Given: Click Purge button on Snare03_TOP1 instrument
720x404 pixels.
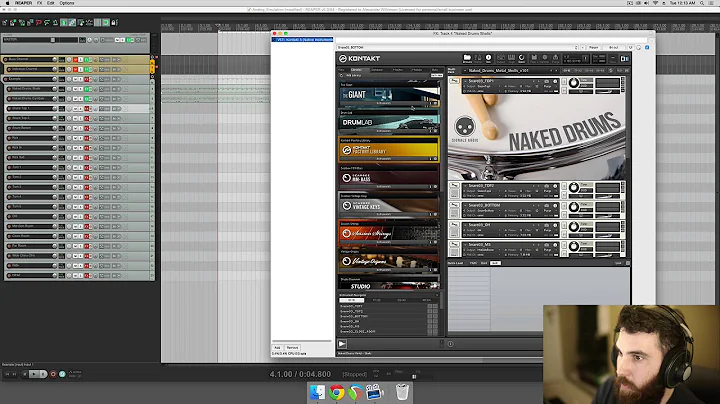Looking at the screenshot, I should tap(547, 86).
